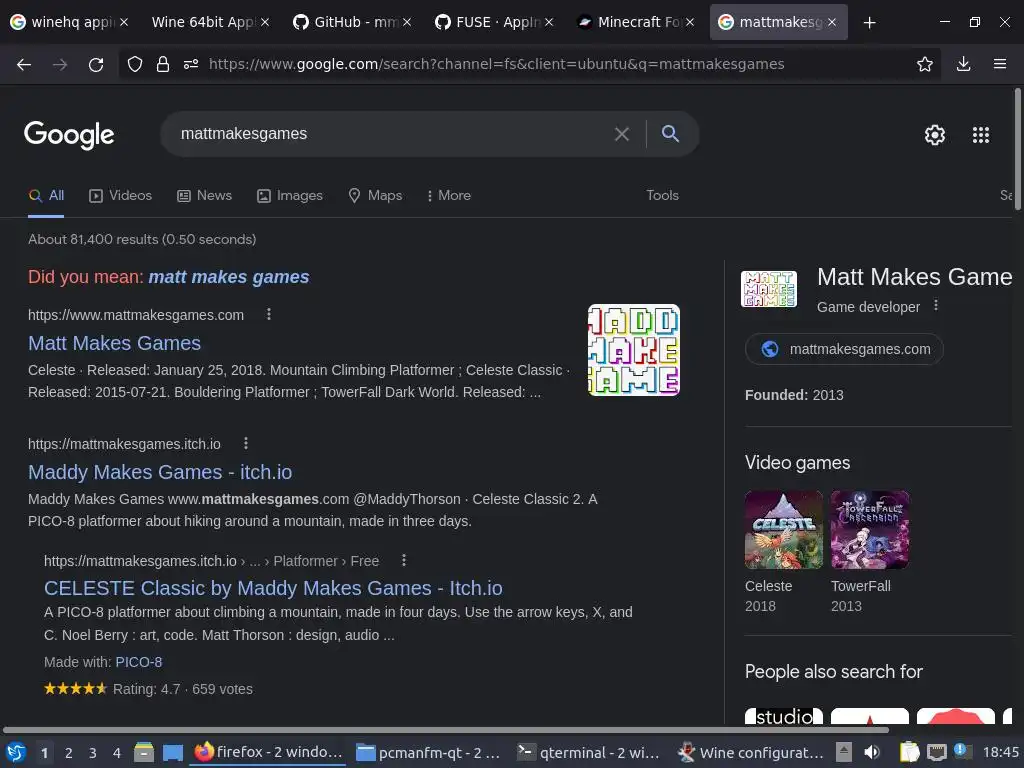Click the 'matt makes games' suggestion
Image resolution: width=1024 pixels, height=768 pixels.
(x=229, y=277)
